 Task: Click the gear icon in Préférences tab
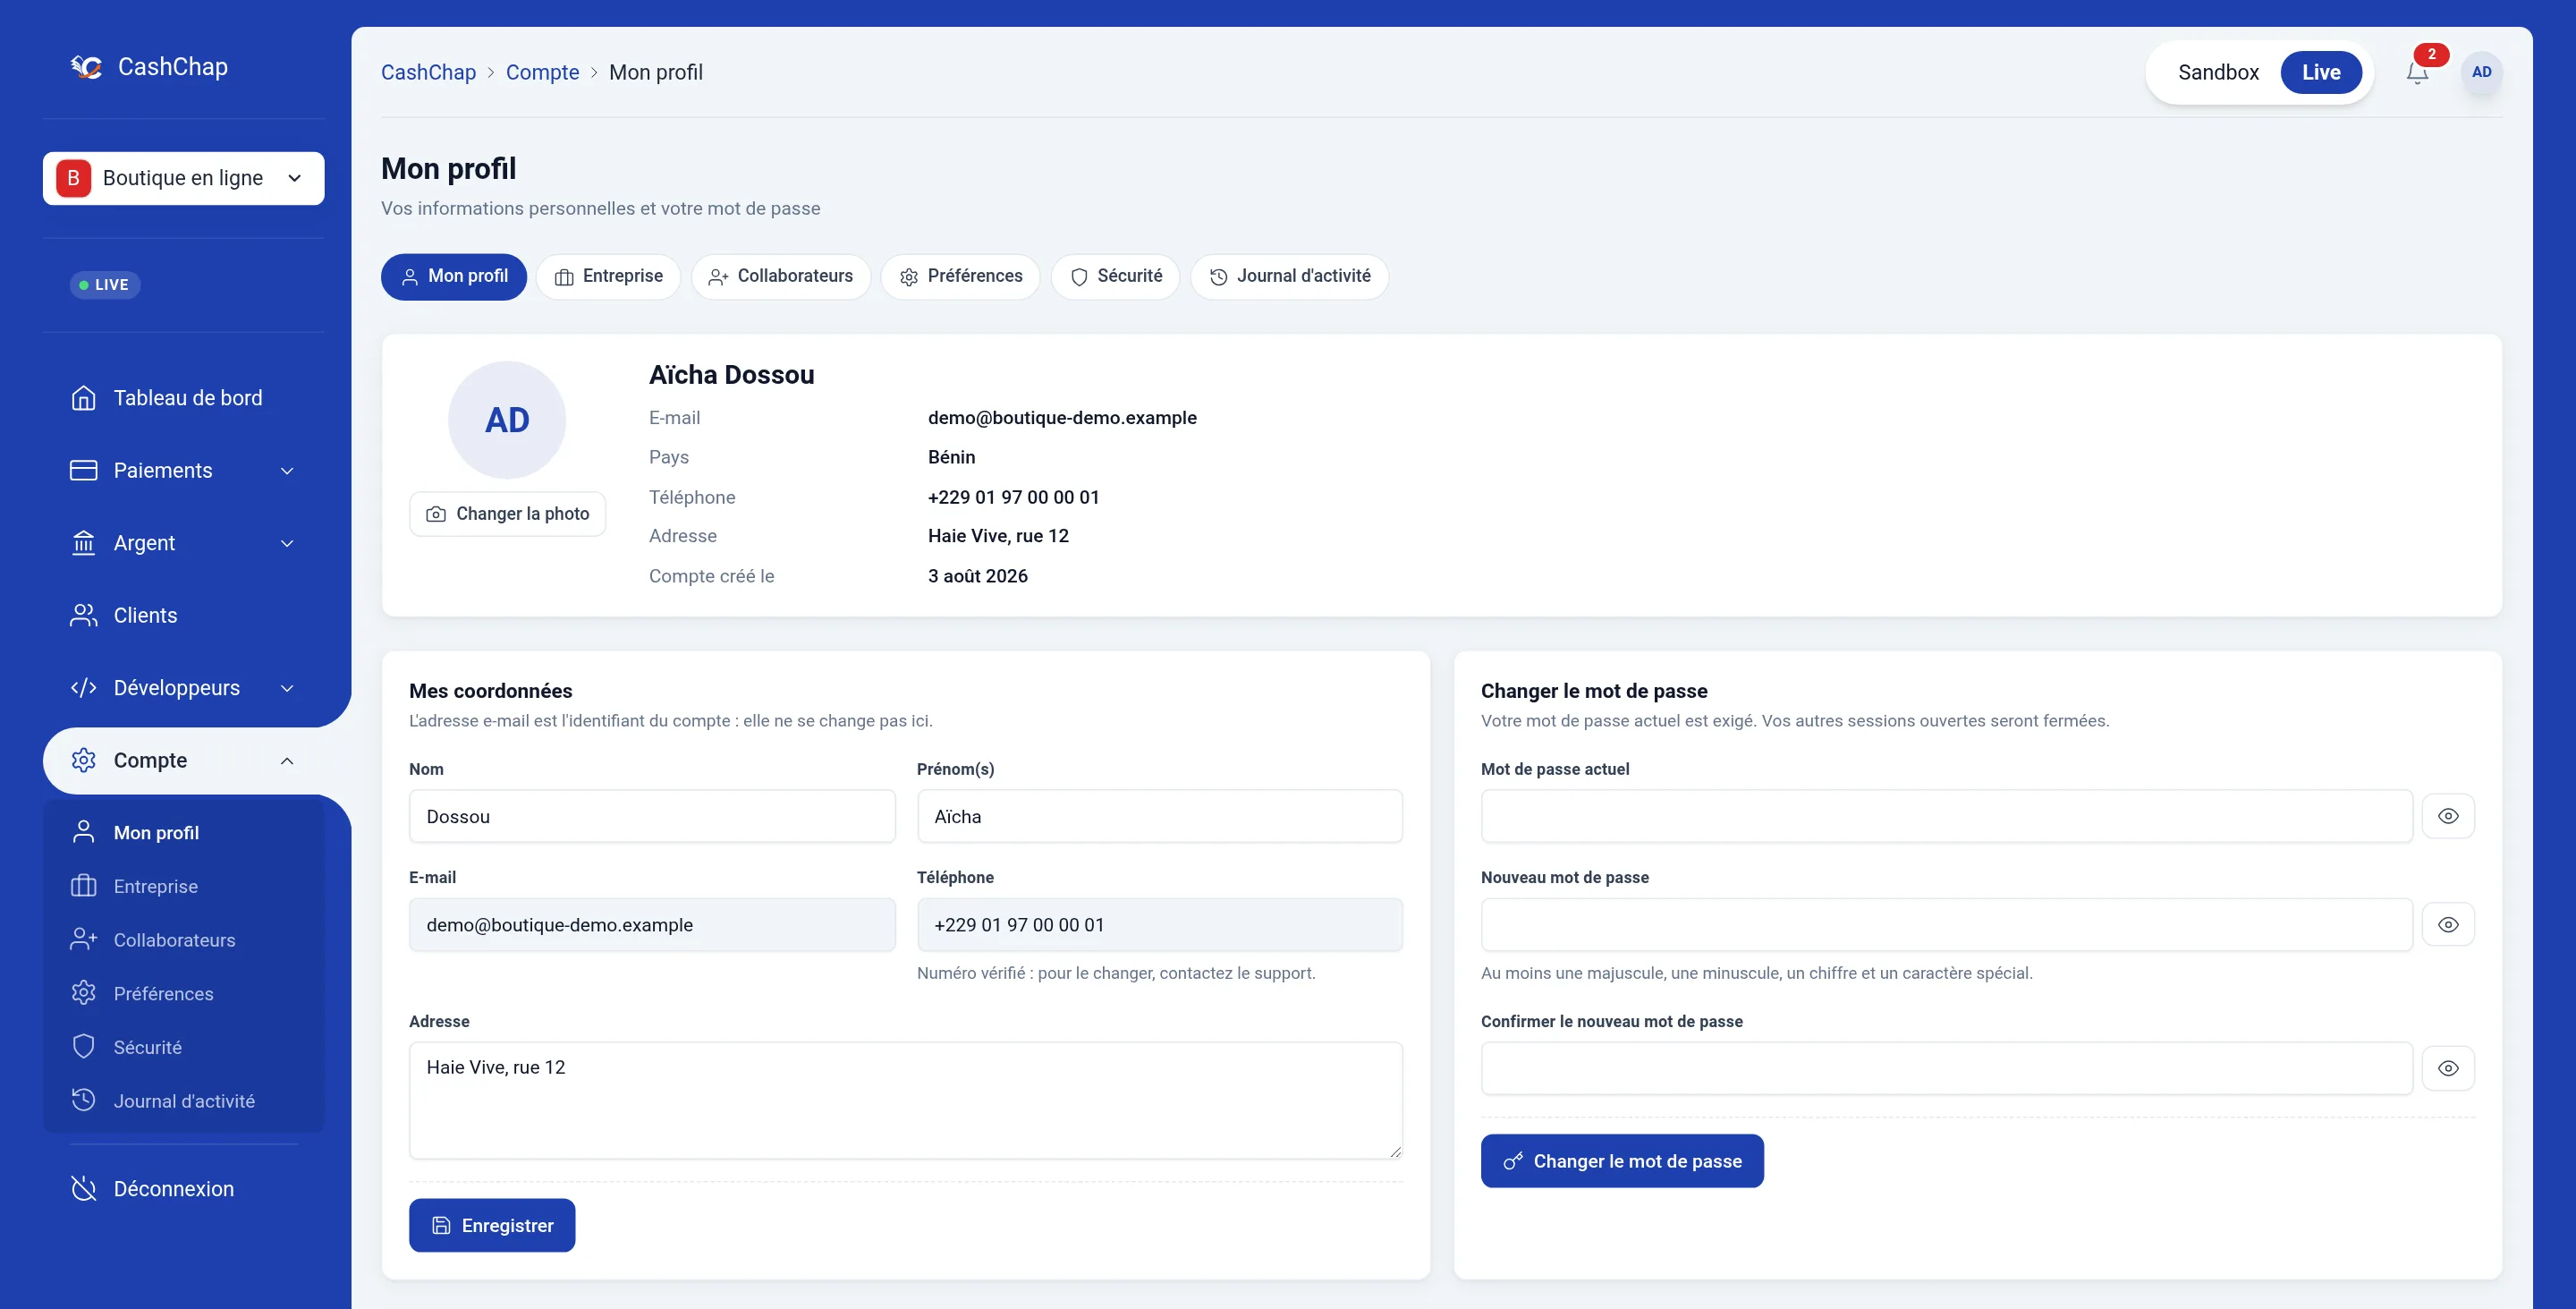coord(909,277)
